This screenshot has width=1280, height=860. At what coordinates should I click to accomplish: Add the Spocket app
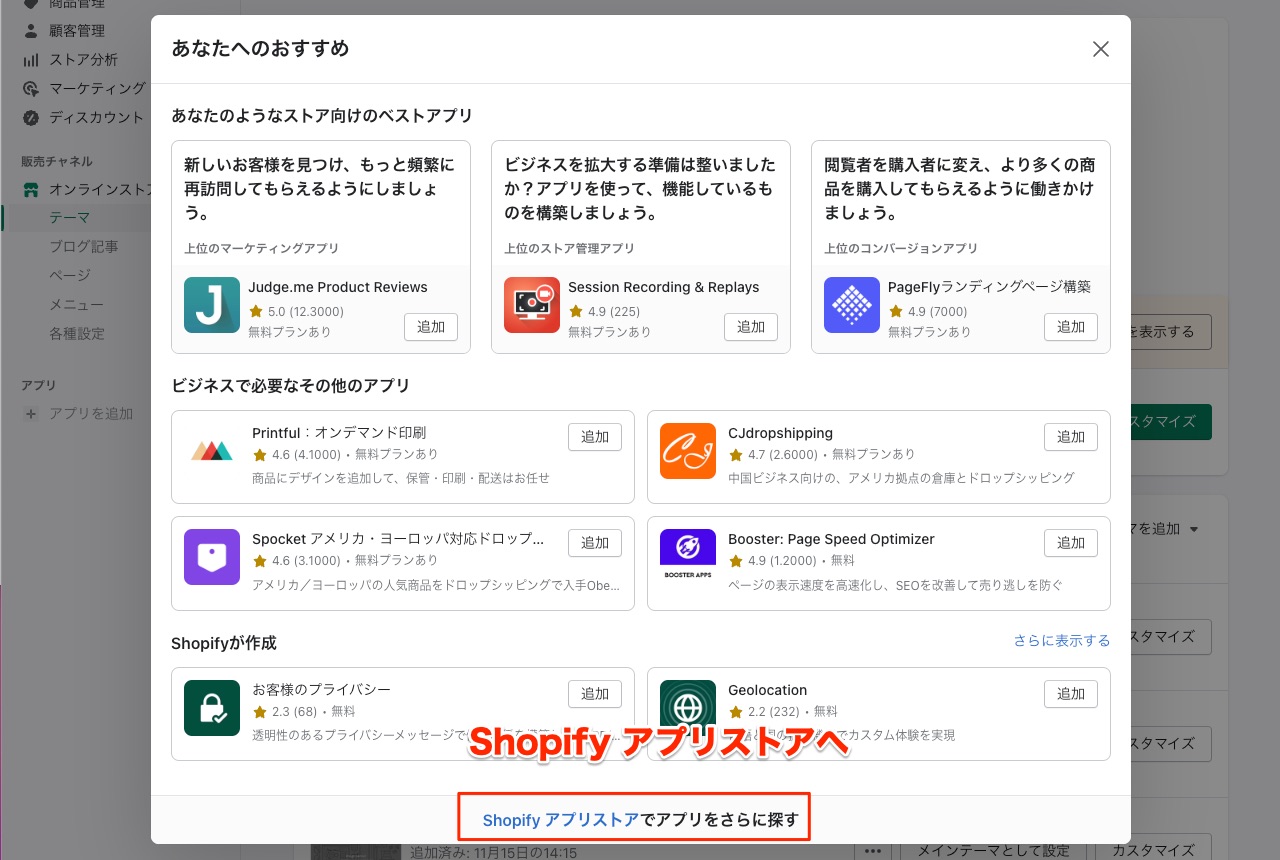[595, 543]
